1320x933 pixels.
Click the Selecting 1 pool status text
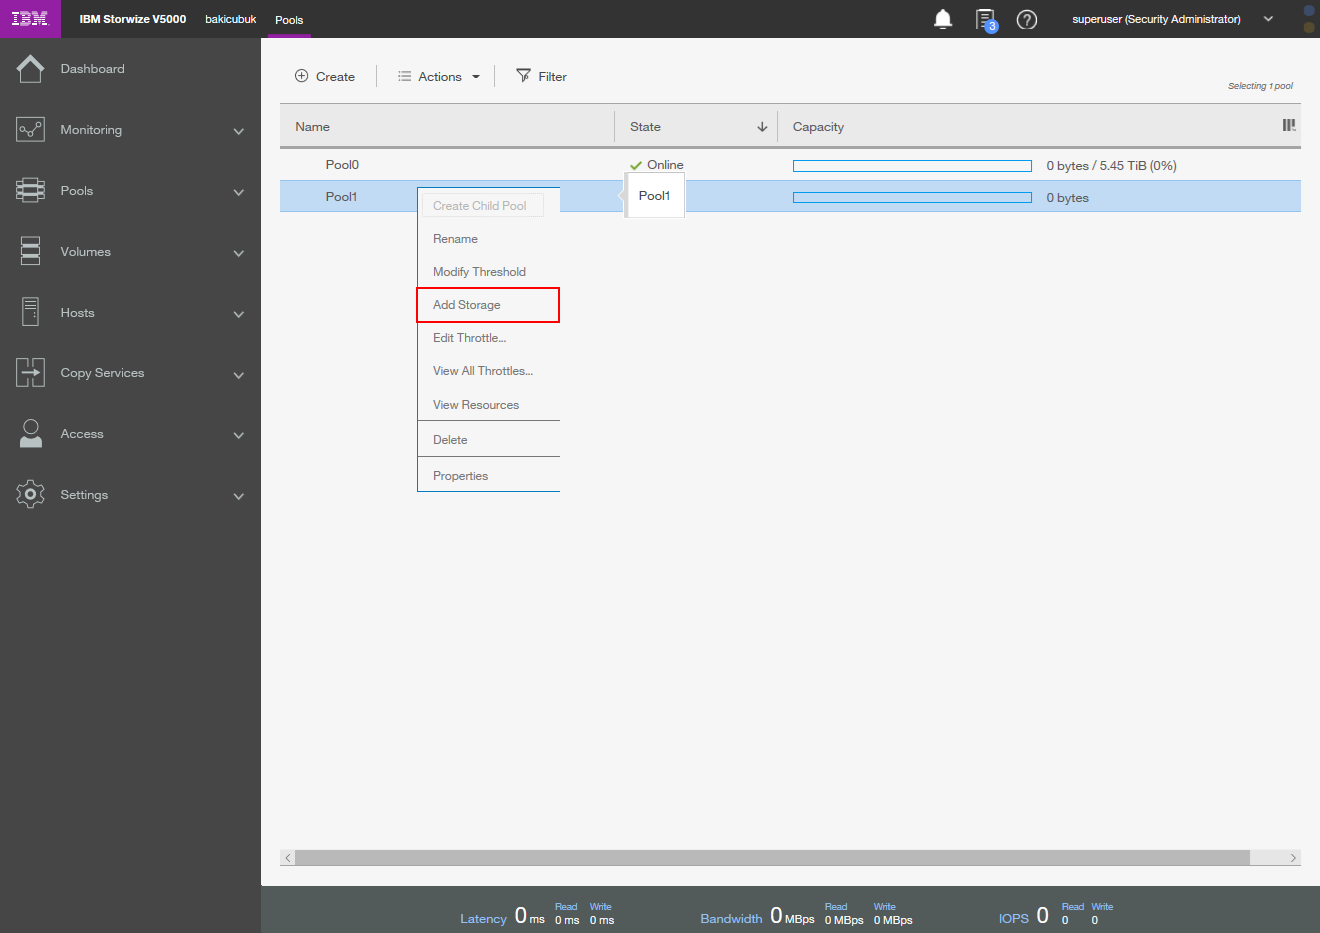click(1260, 86)
